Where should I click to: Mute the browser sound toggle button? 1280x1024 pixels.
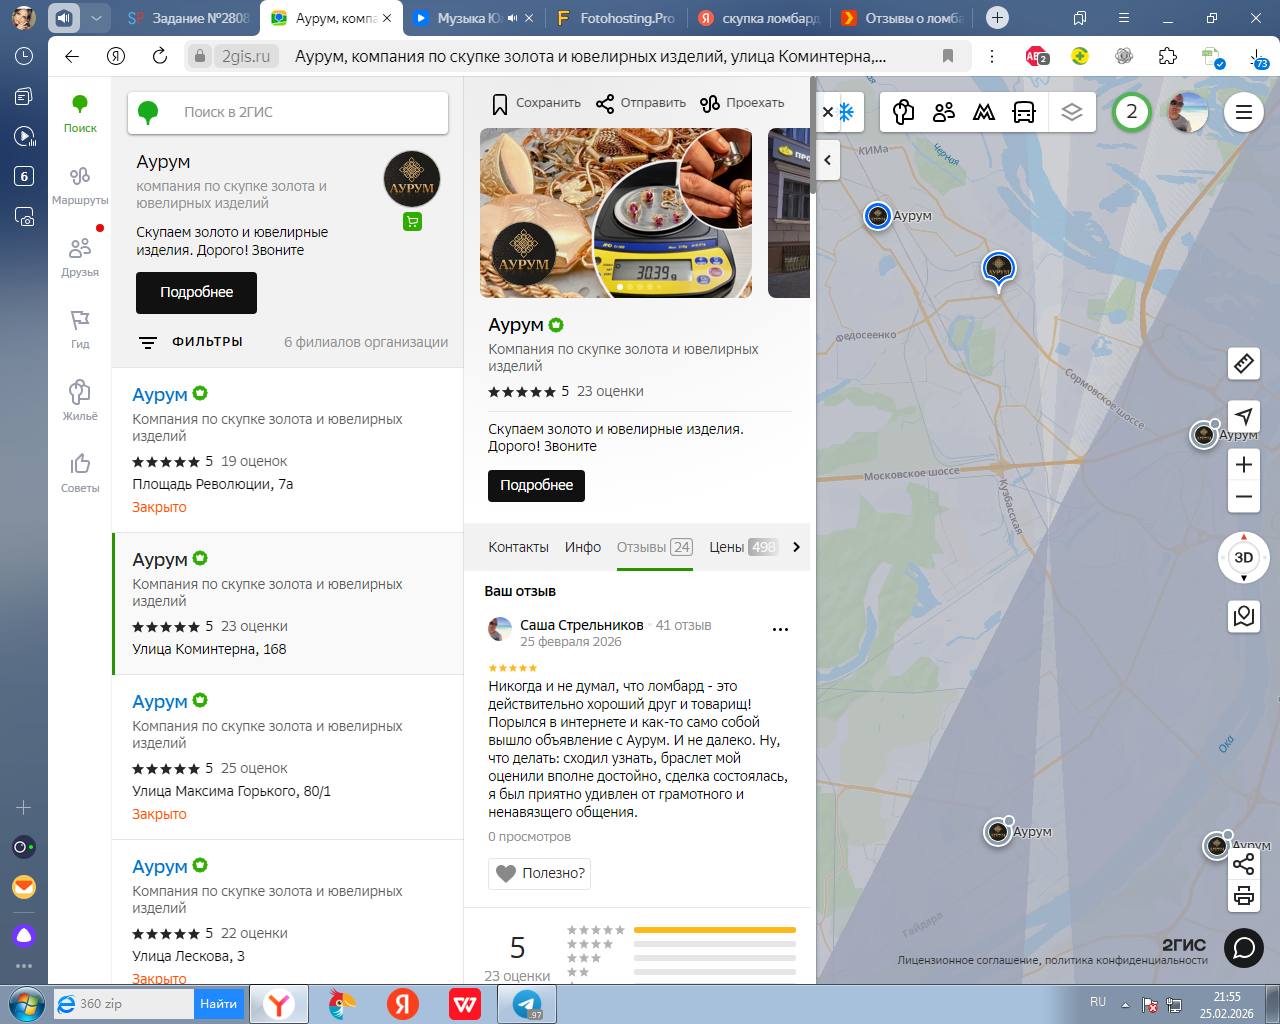64,18
